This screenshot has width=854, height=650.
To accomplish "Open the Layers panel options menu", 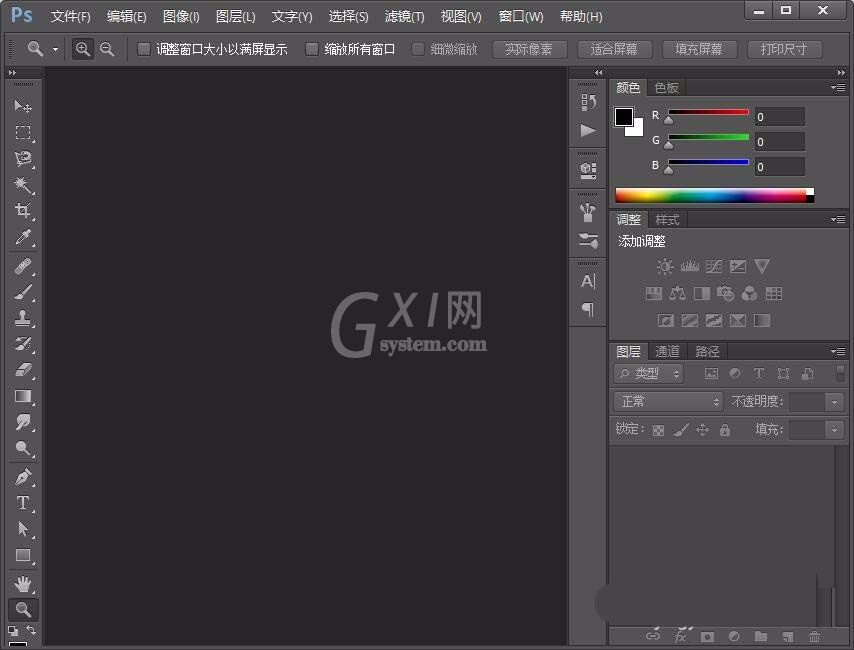I will coord(838,351).
